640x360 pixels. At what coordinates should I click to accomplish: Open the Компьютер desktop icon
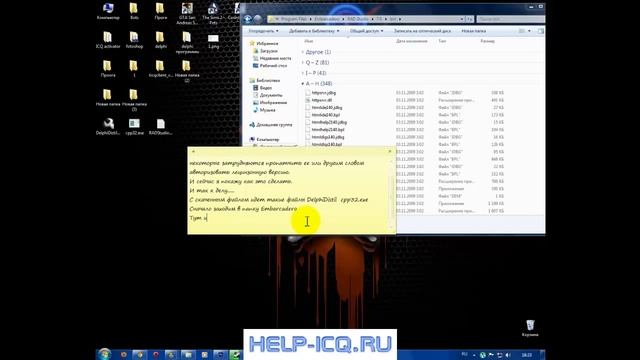108,11
